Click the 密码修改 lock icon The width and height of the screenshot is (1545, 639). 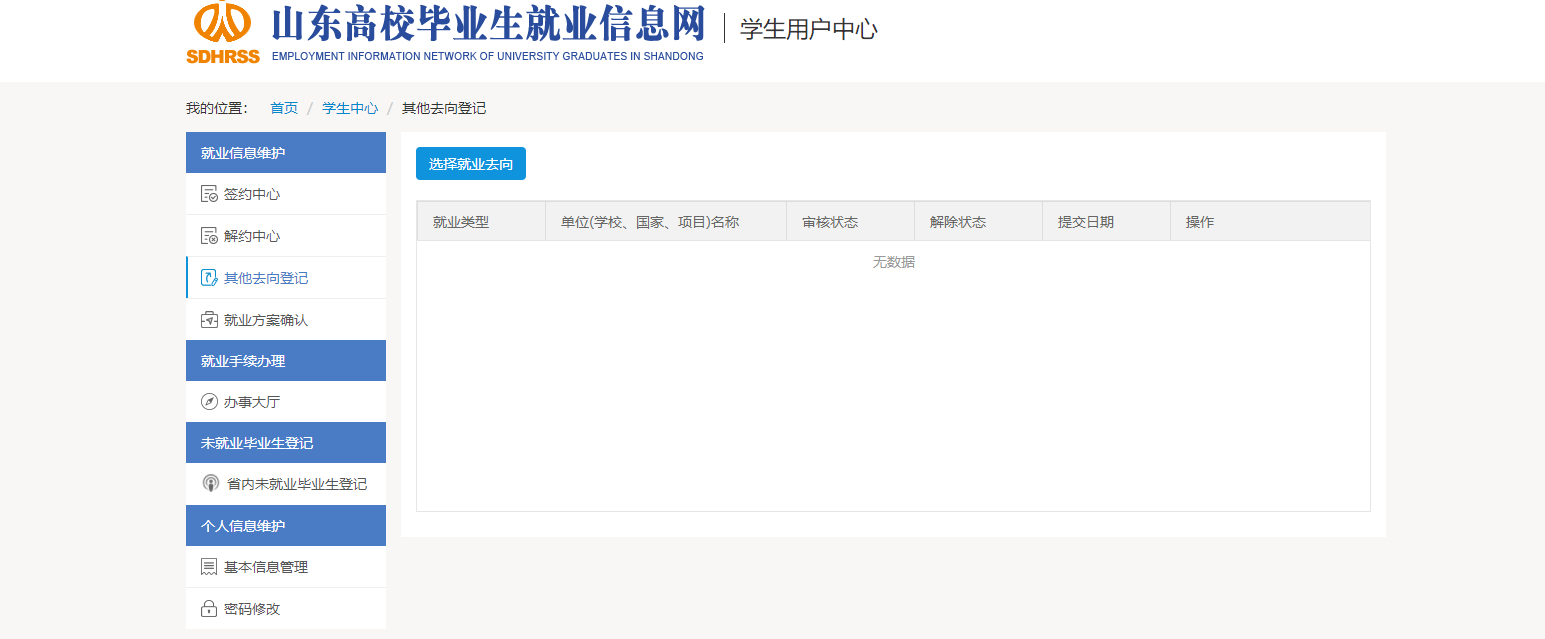209,609
